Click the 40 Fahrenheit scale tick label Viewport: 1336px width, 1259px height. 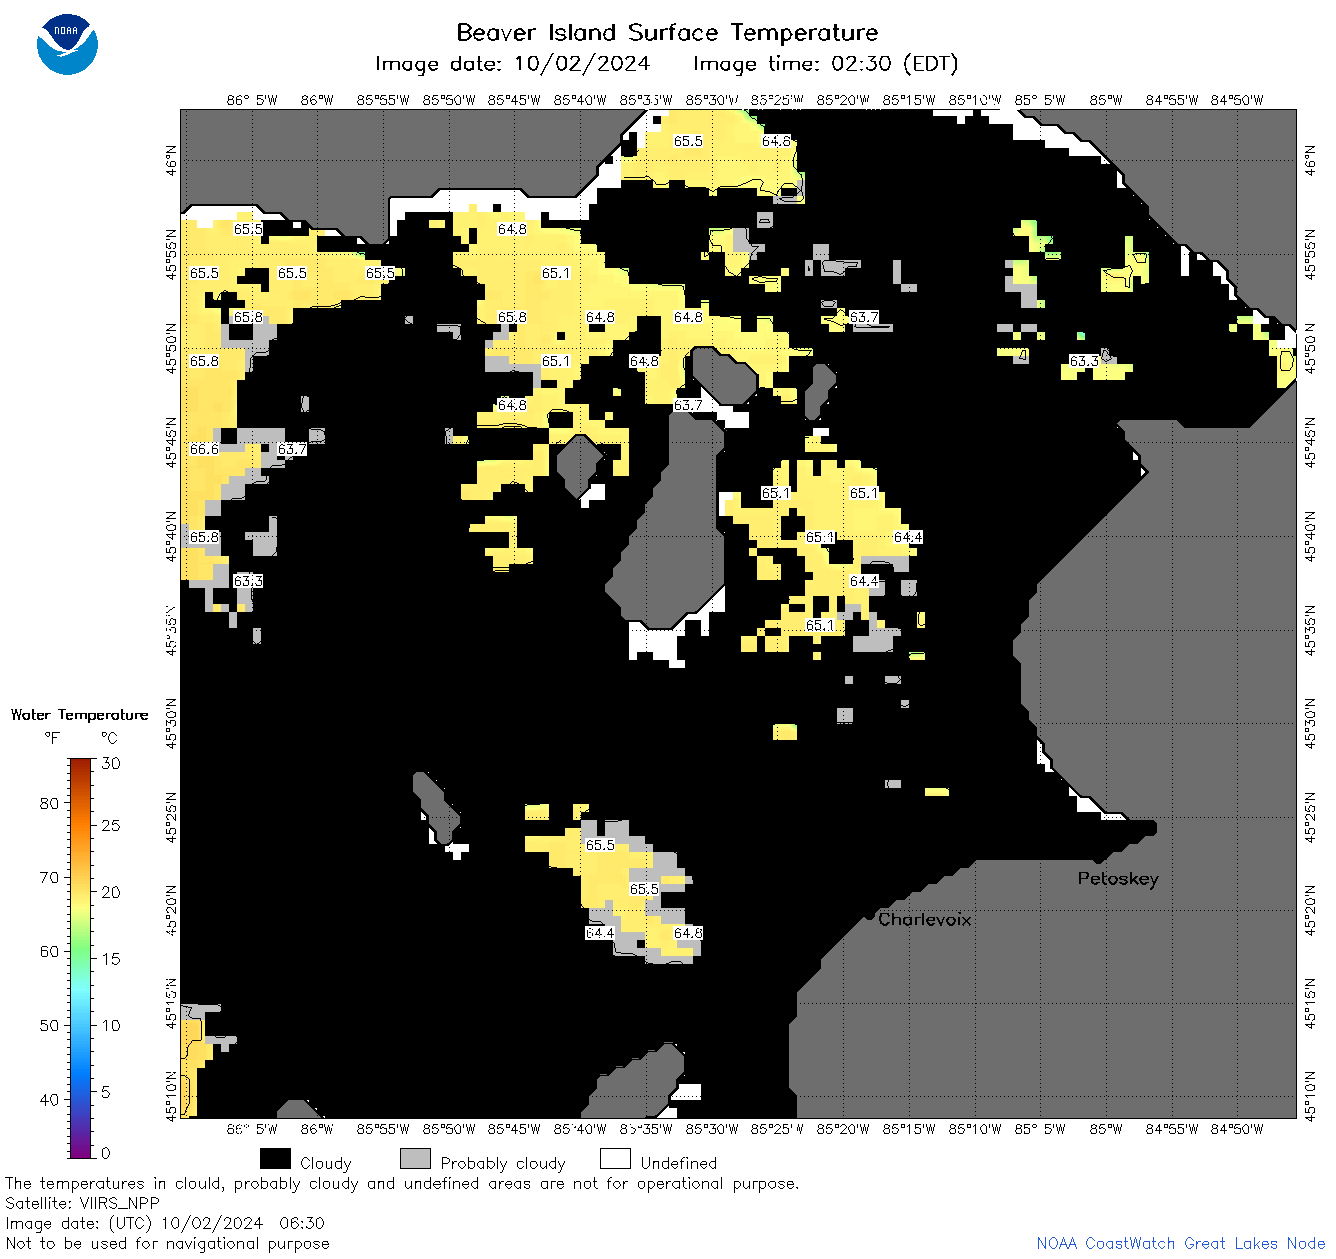click(x=49, y=1099)
